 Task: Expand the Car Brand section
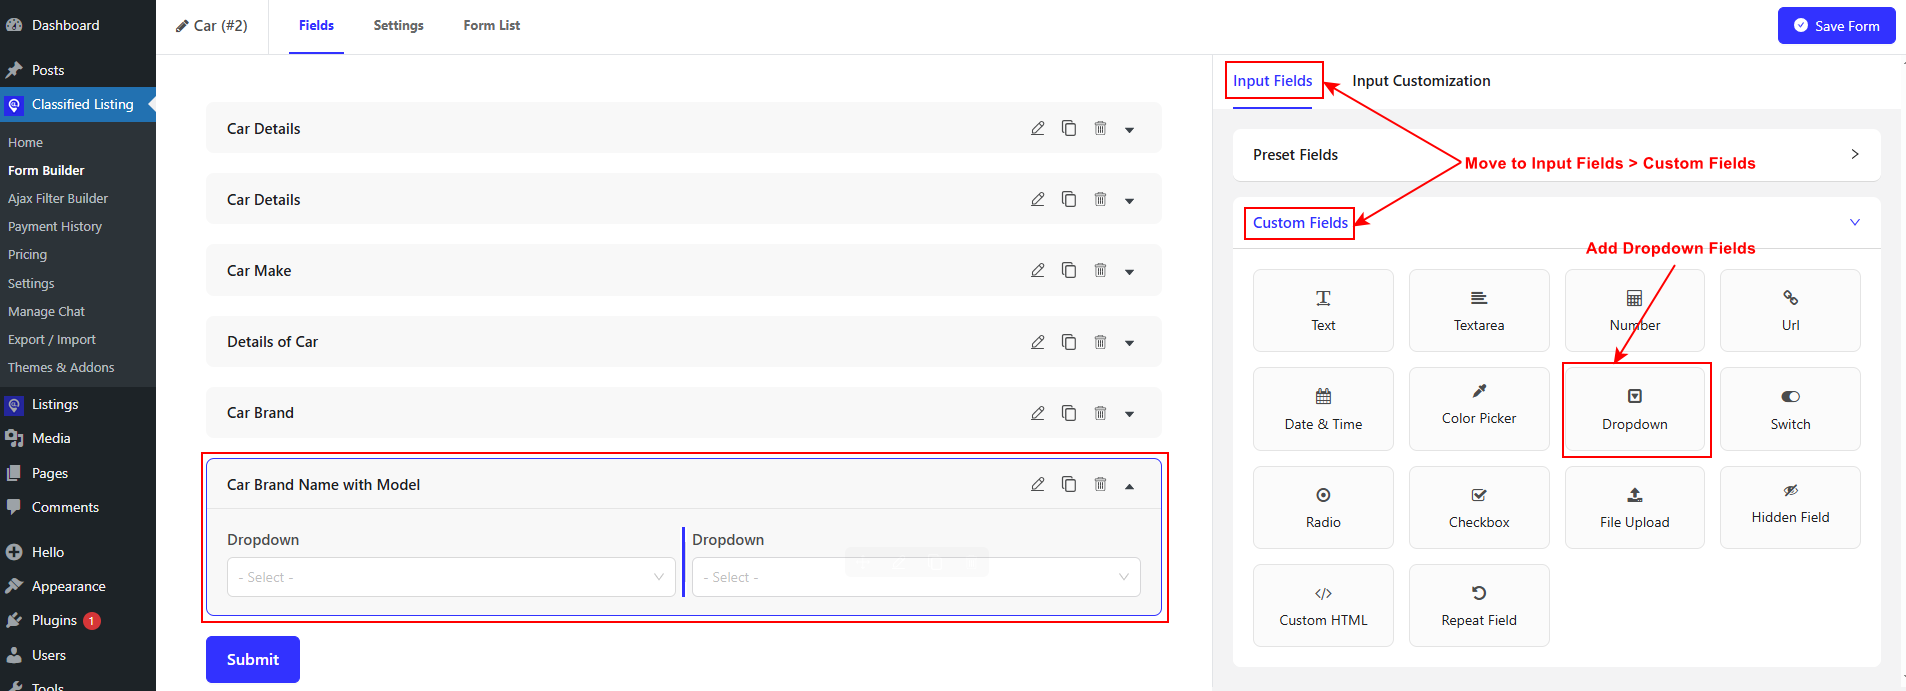click(x=1130, y=414)
